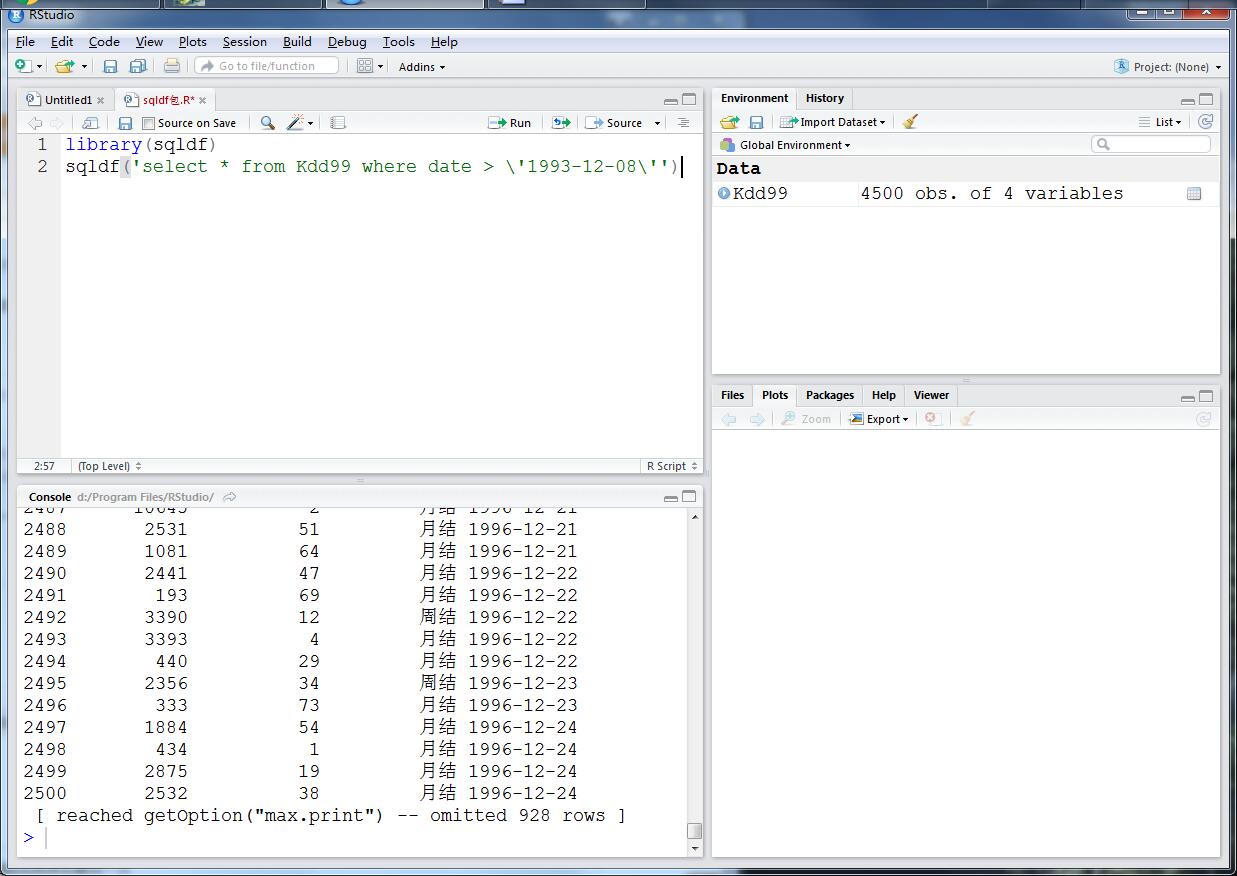Click the compile report notebook icon
The height and width of the screenshot is (876, 1237).
click(x=338, y=123)
